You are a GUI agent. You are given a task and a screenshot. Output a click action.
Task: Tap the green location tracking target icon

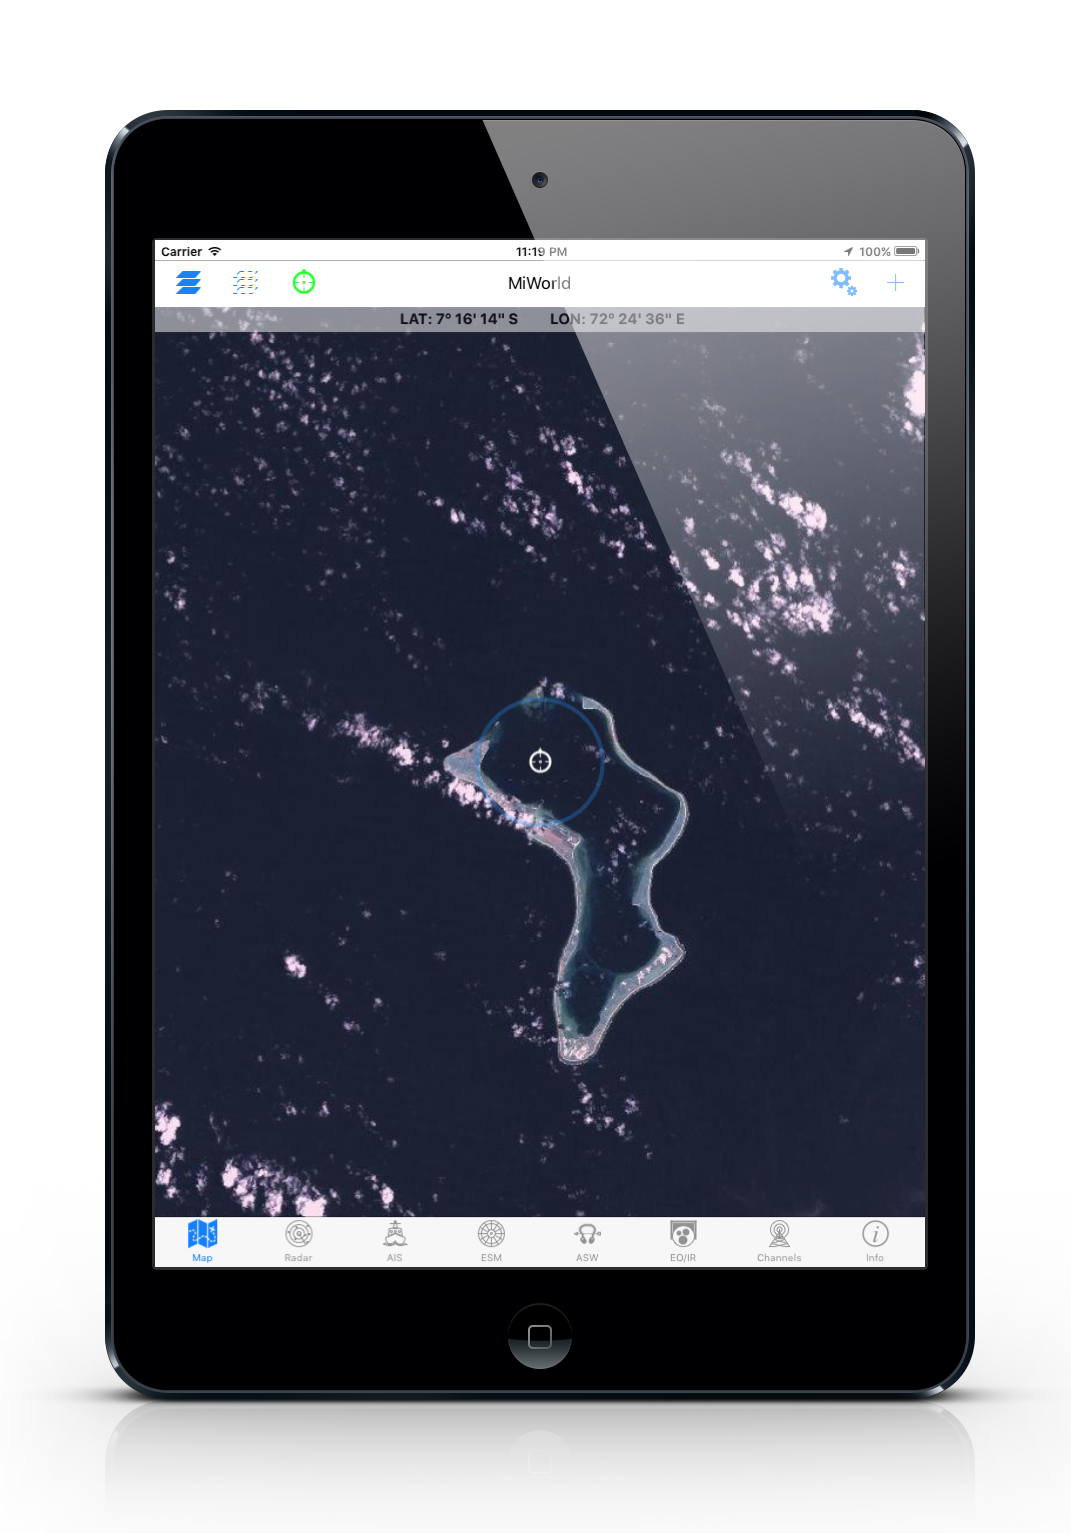tap(304, 282)
